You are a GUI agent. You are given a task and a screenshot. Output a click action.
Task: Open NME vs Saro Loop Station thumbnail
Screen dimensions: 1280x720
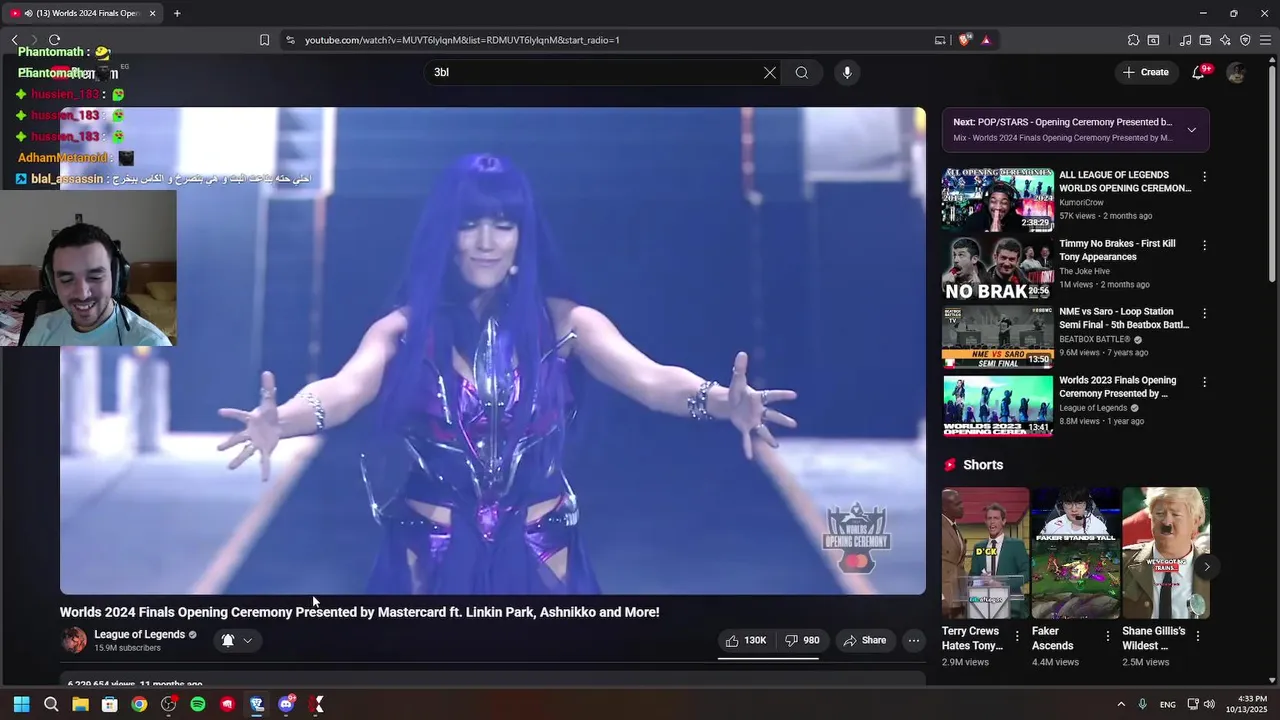[x=997, y=337]
